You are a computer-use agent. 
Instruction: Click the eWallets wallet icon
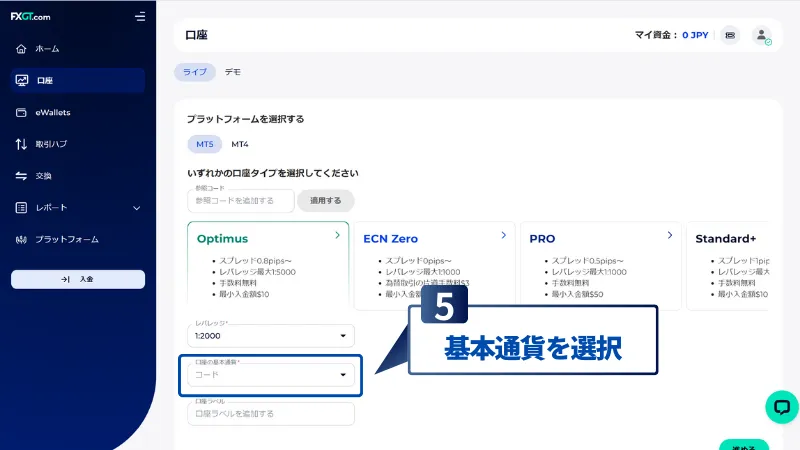tap(21, 112)
